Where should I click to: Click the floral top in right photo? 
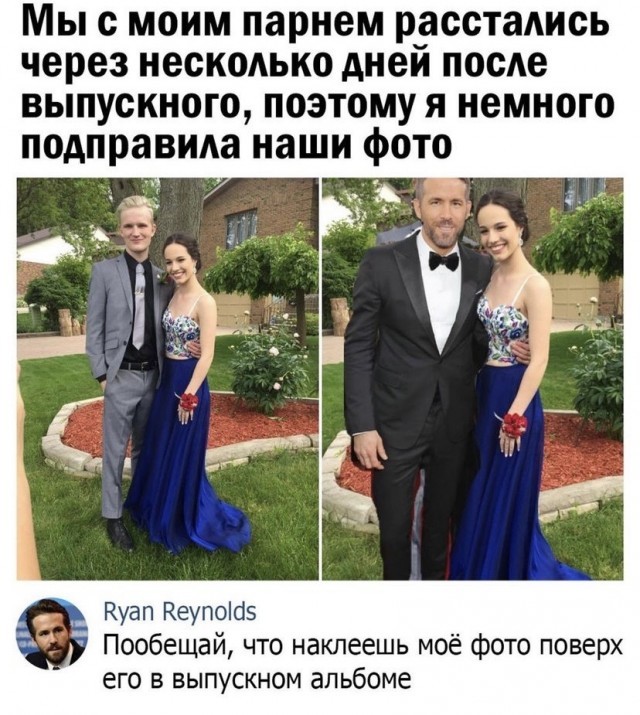click(503, 327)
